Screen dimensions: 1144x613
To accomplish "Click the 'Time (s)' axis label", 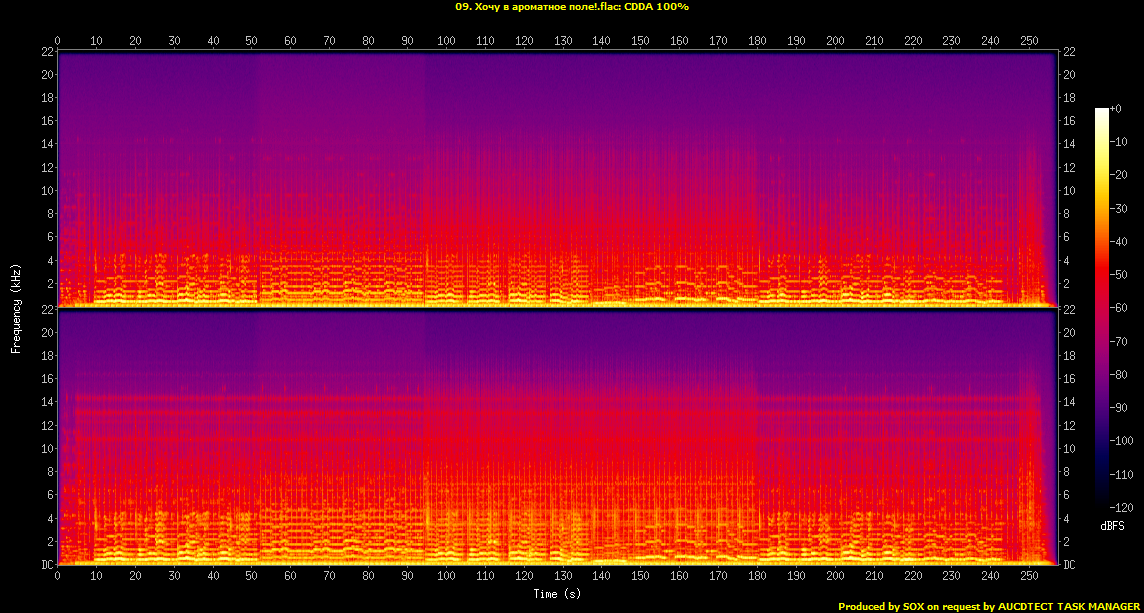I will click(558, 594).
